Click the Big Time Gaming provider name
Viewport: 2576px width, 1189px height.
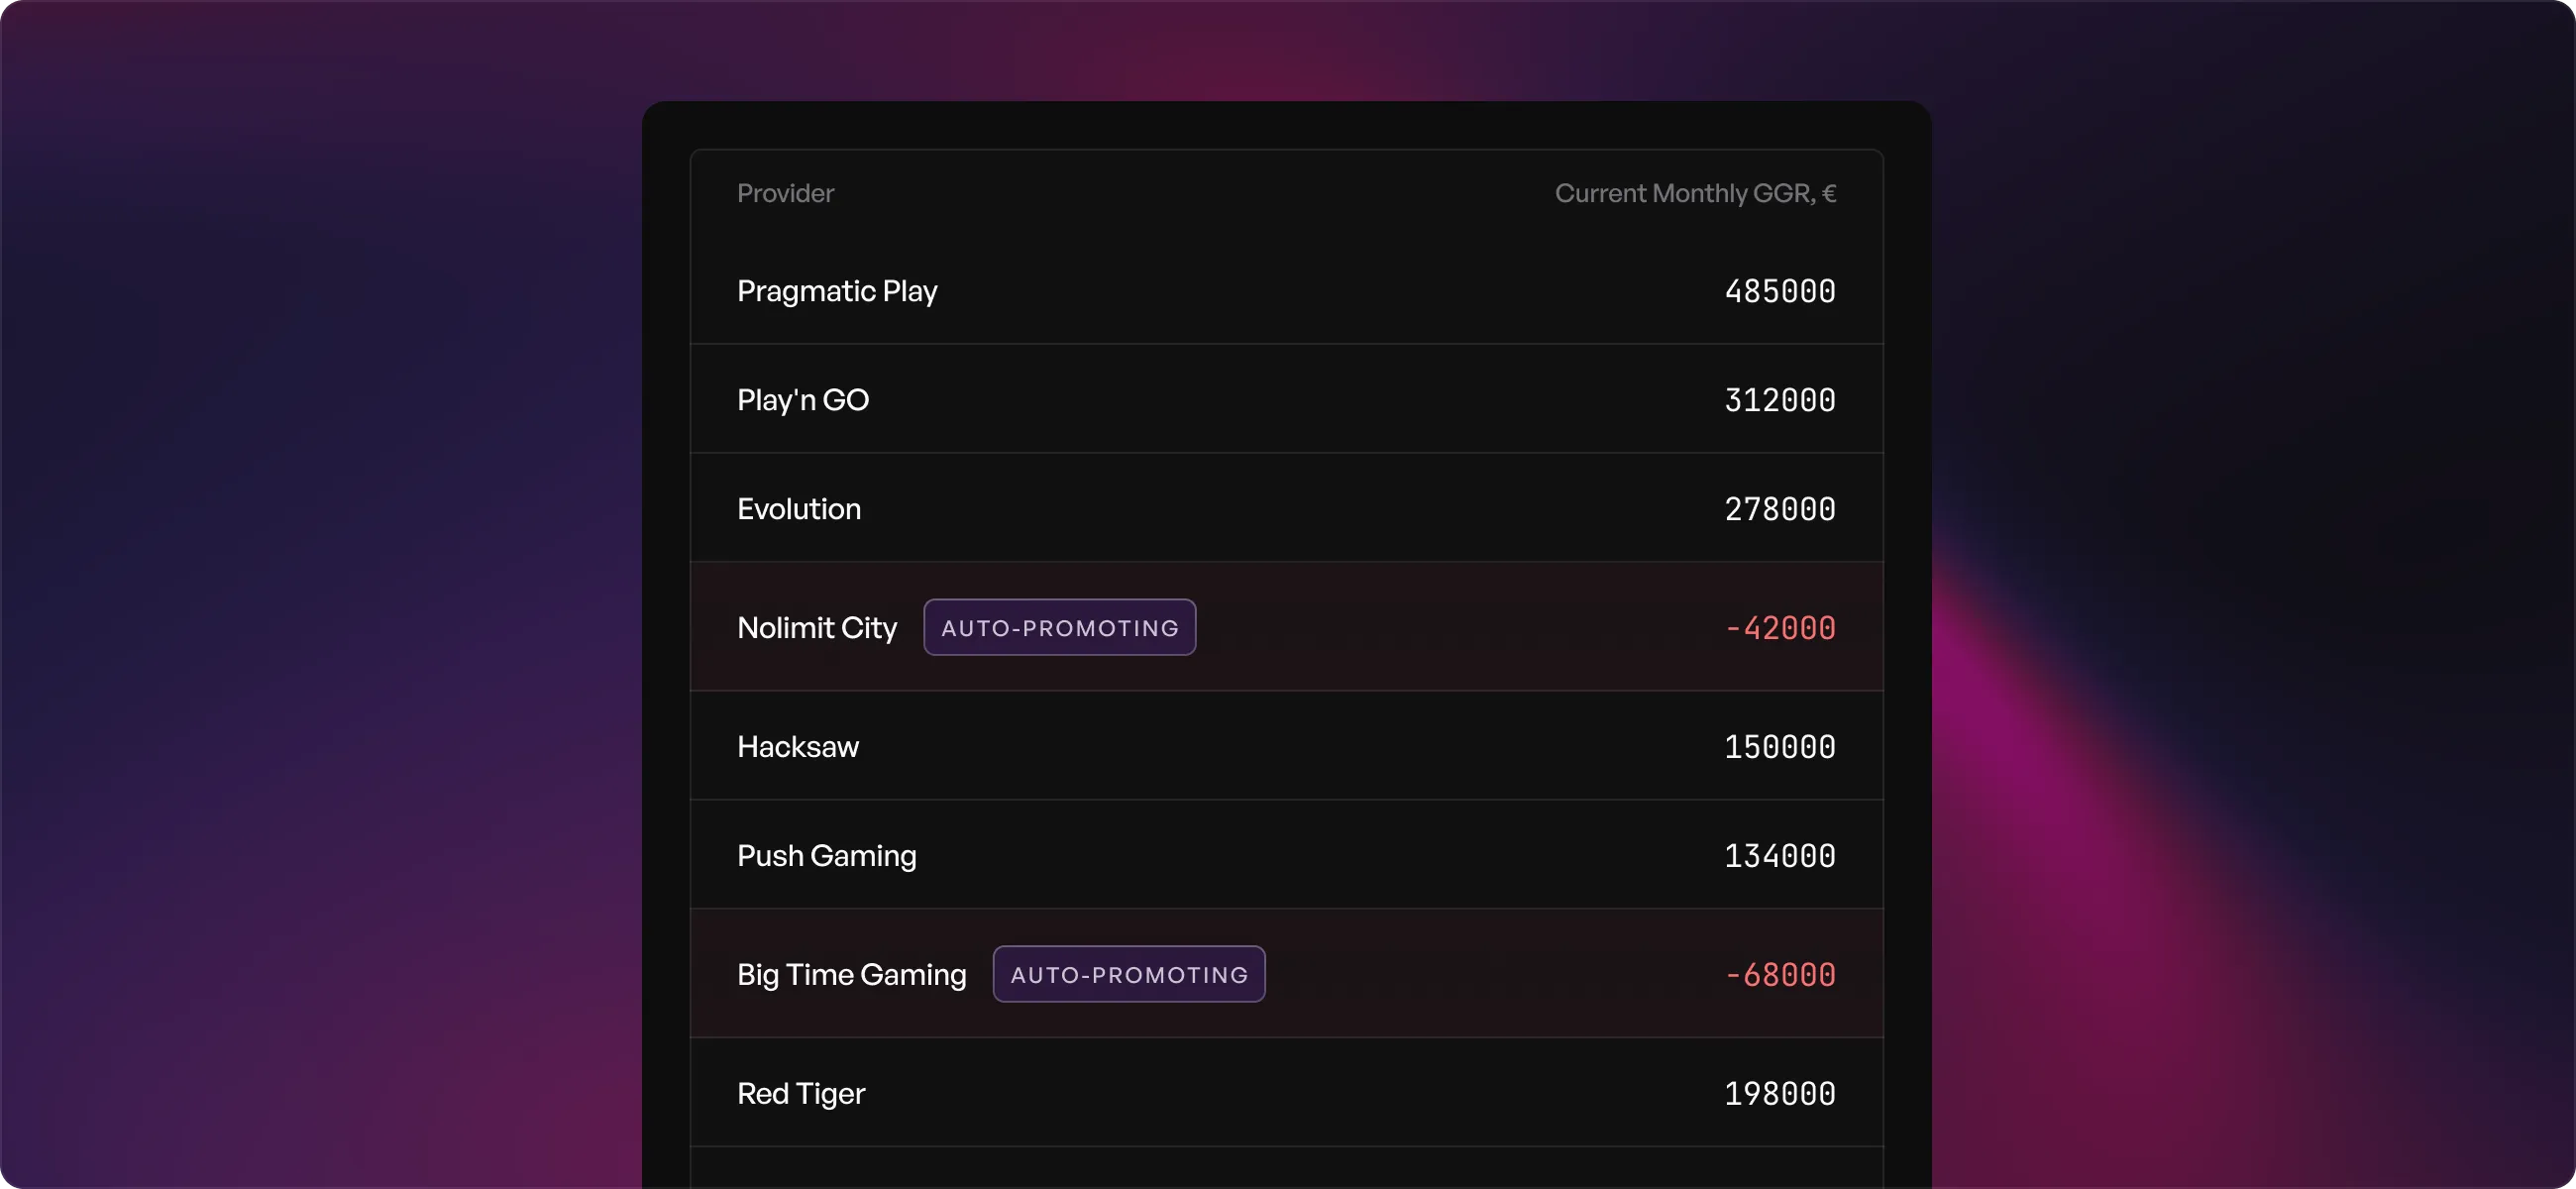(852, 975)
